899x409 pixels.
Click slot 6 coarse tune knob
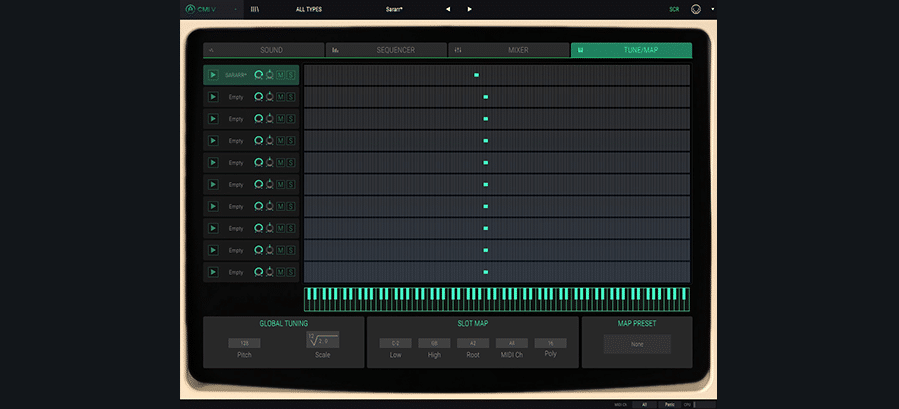pyautogui.click(x=259, y=185)
